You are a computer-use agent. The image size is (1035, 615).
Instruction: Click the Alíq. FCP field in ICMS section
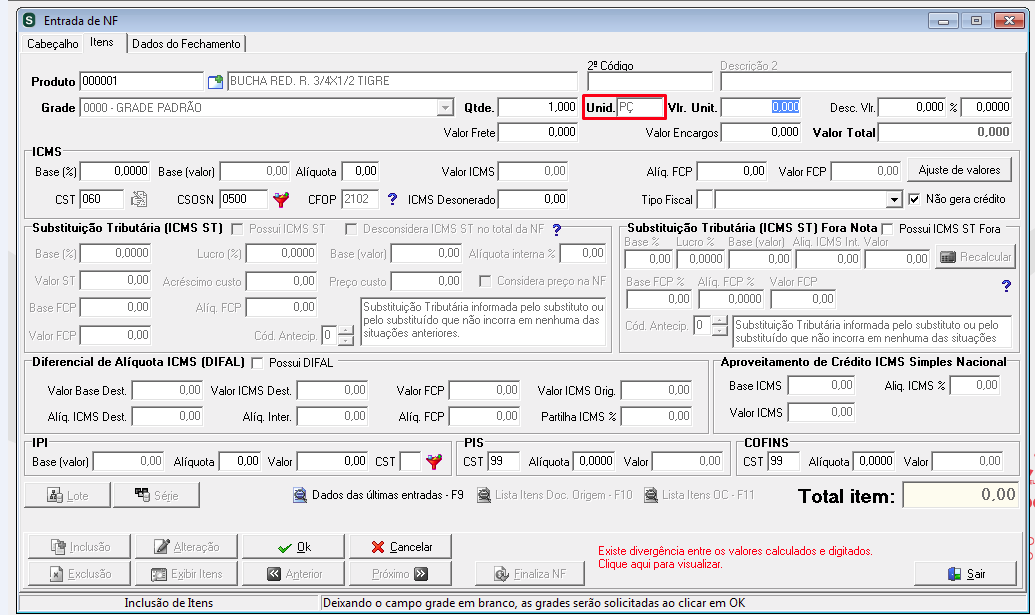[732, 172]
